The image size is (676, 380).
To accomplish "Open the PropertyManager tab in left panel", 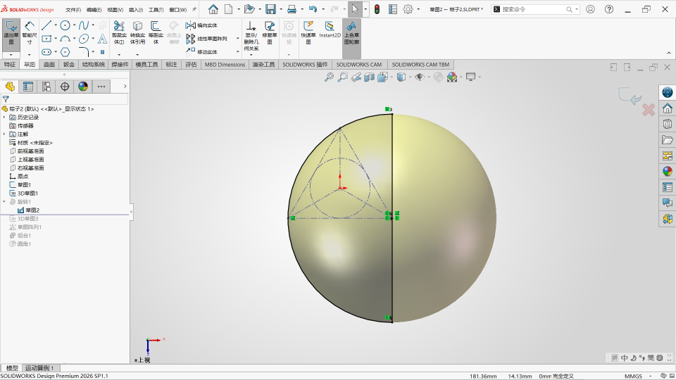I will tap(28, 87).
